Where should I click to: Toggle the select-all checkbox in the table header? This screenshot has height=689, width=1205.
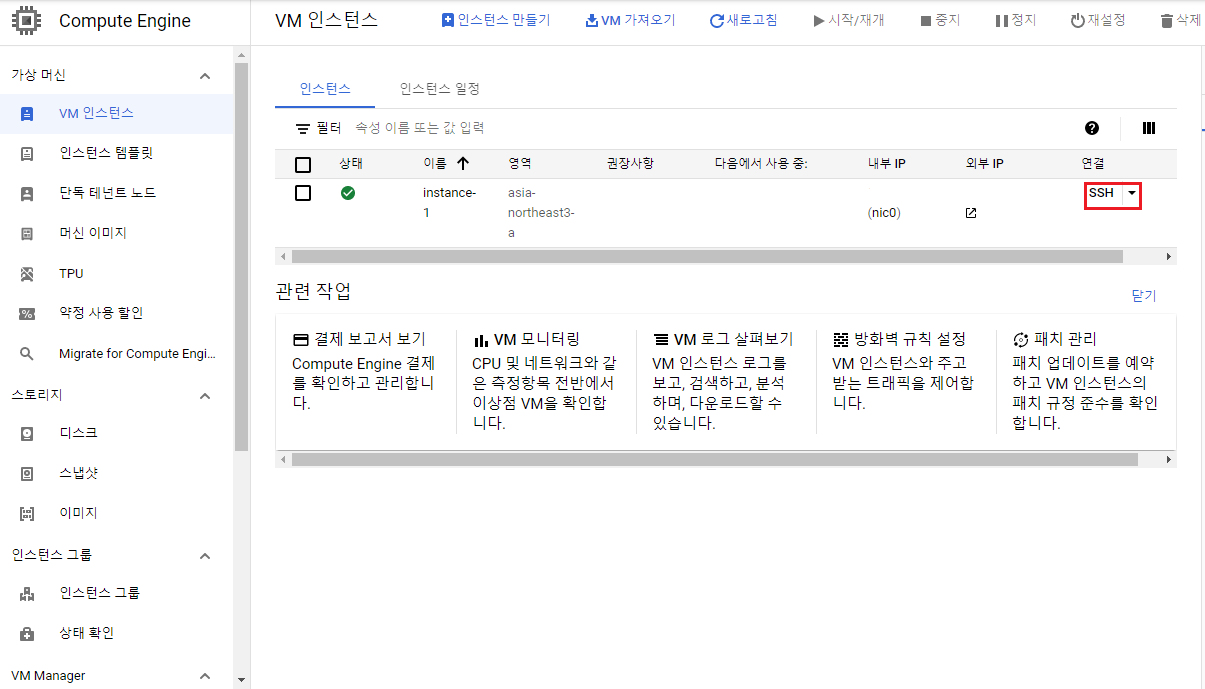click(x=303, y=165)
